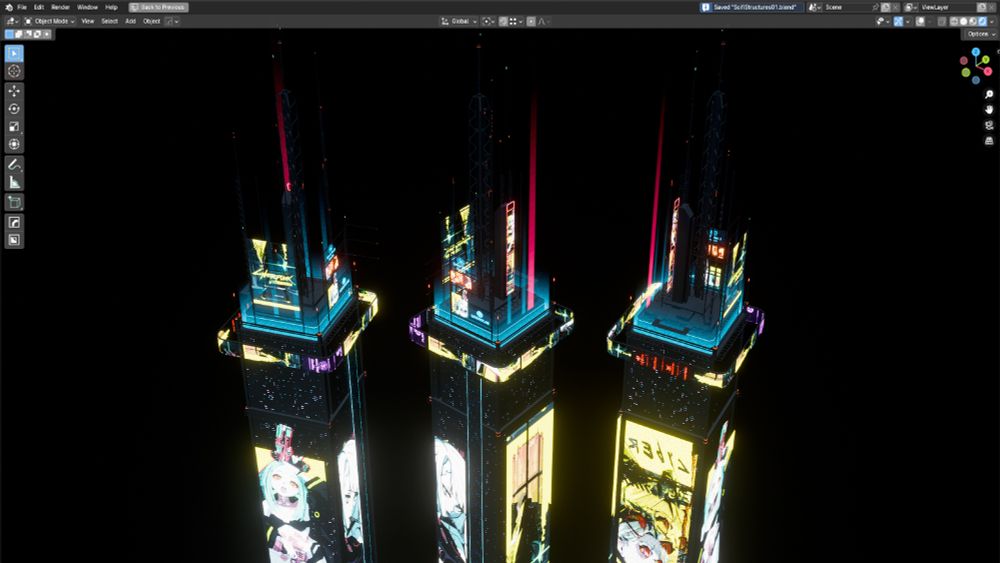1000x563 pixels.
Task: Toggle proportional editing
Action: (531, 21)
